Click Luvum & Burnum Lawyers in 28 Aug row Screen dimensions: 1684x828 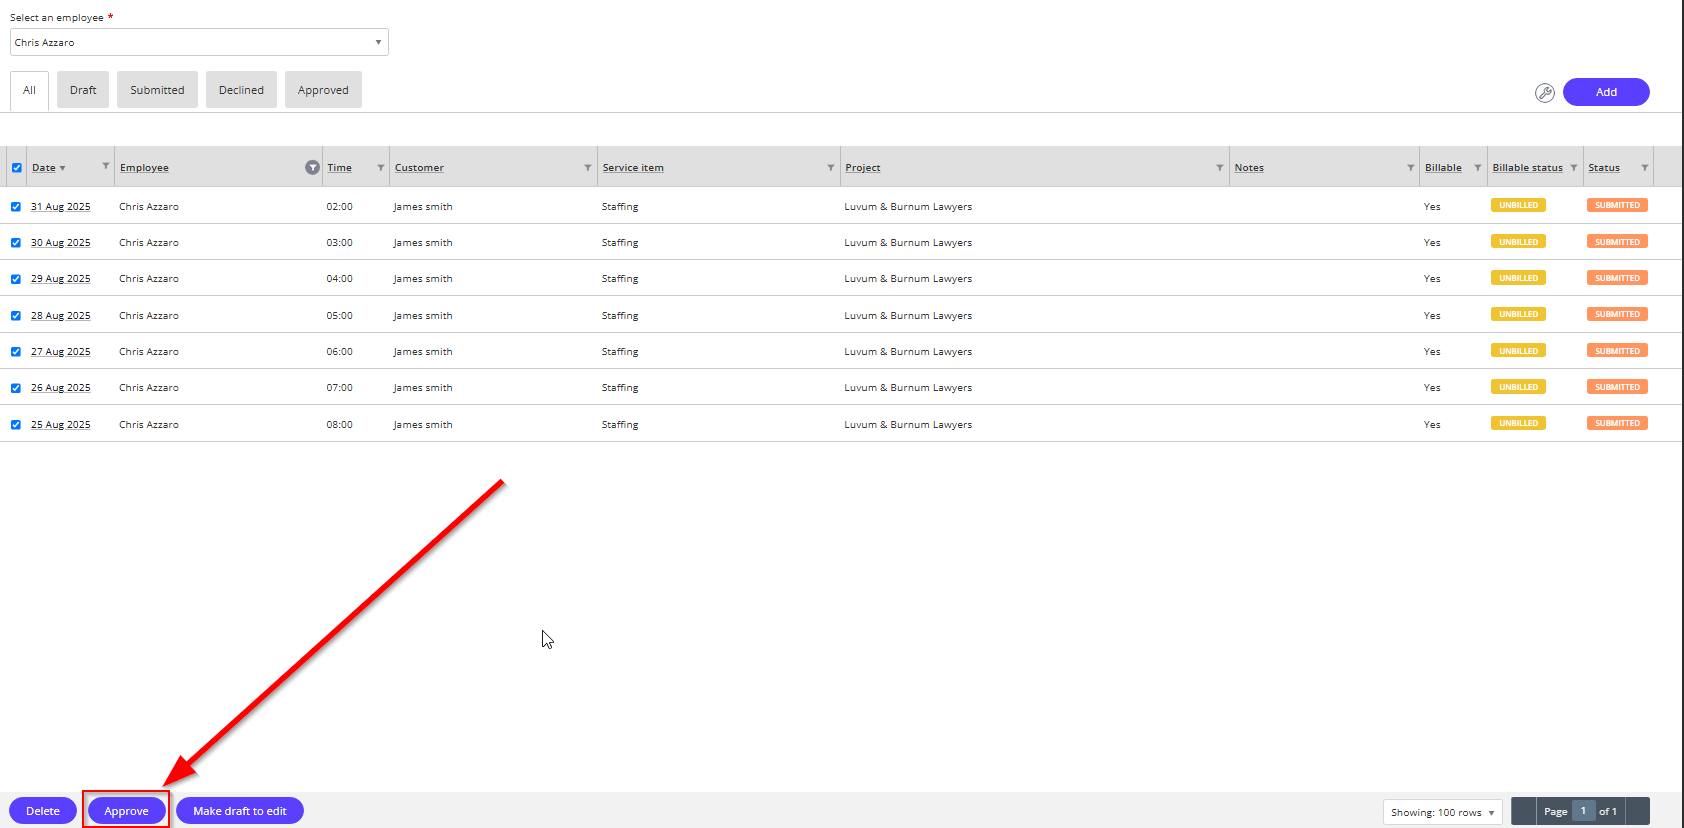pyautogui.click(x=908, y=316)
